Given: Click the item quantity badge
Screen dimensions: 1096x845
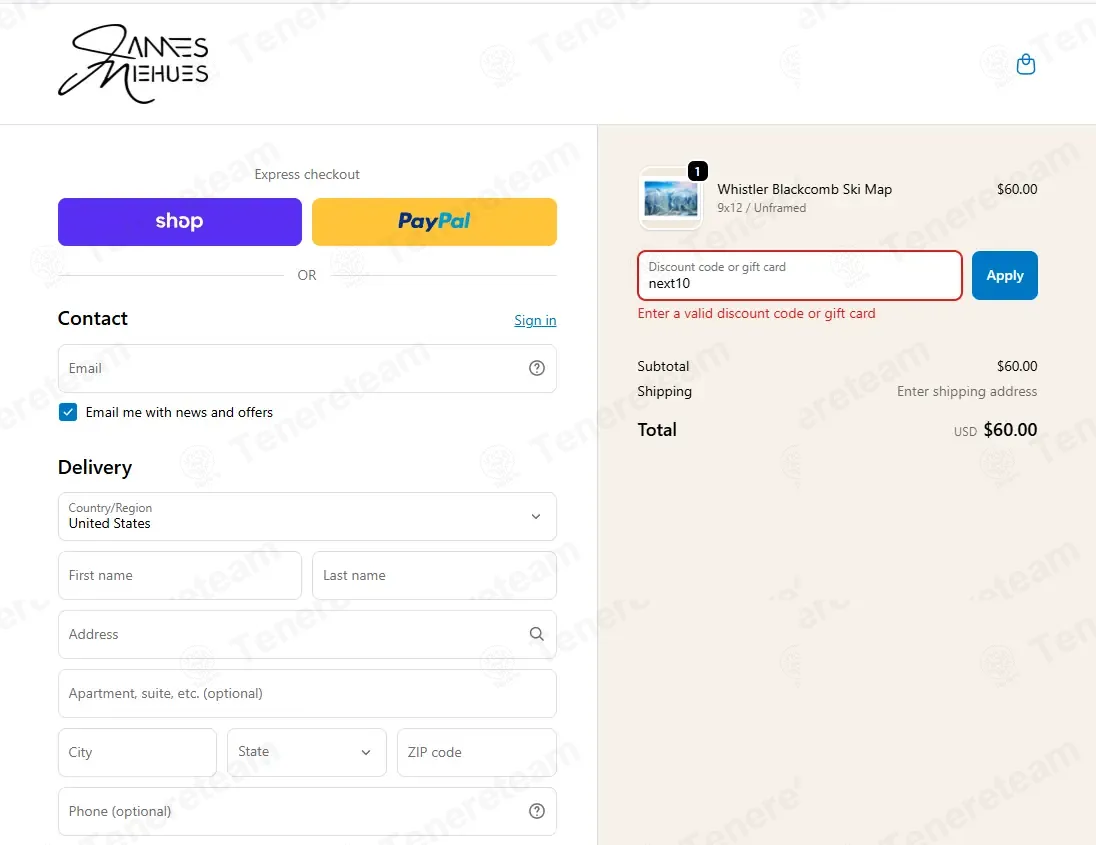Looking at the screenshot, I should click(698, 171).
